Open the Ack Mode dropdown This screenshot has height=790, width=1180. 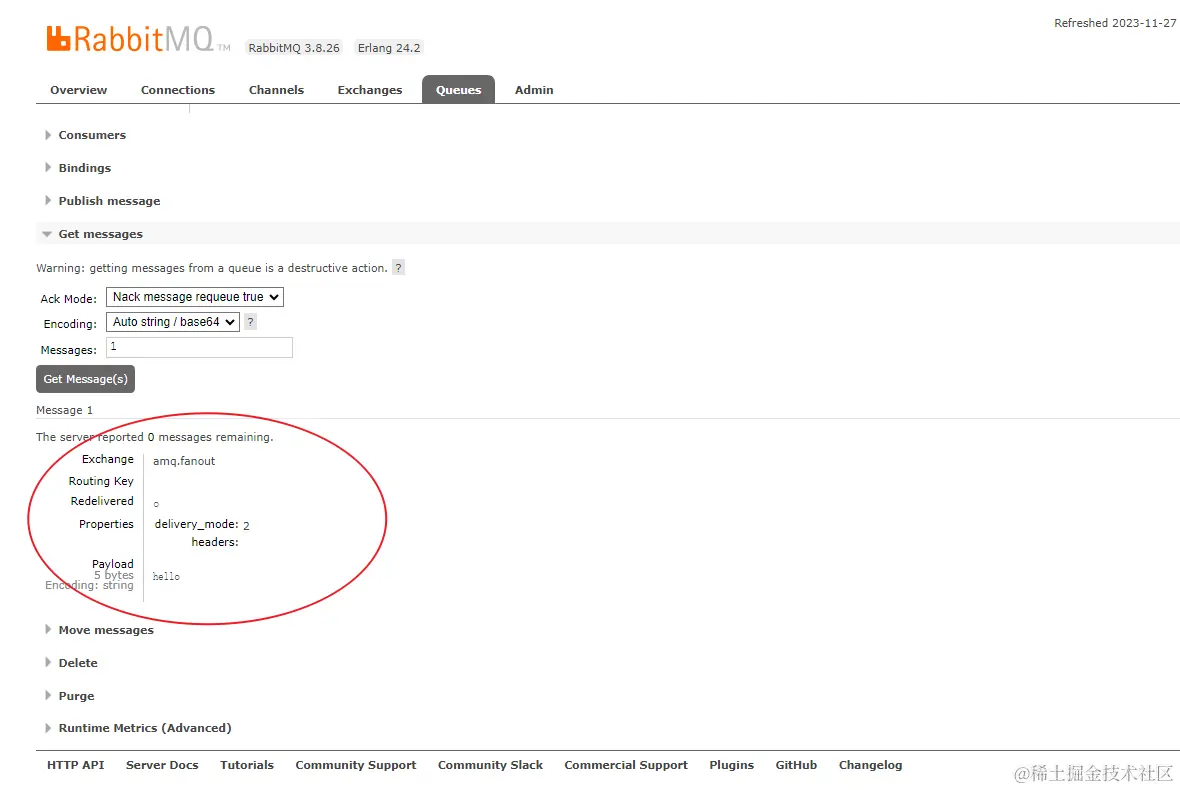click(x=195, y=297)
